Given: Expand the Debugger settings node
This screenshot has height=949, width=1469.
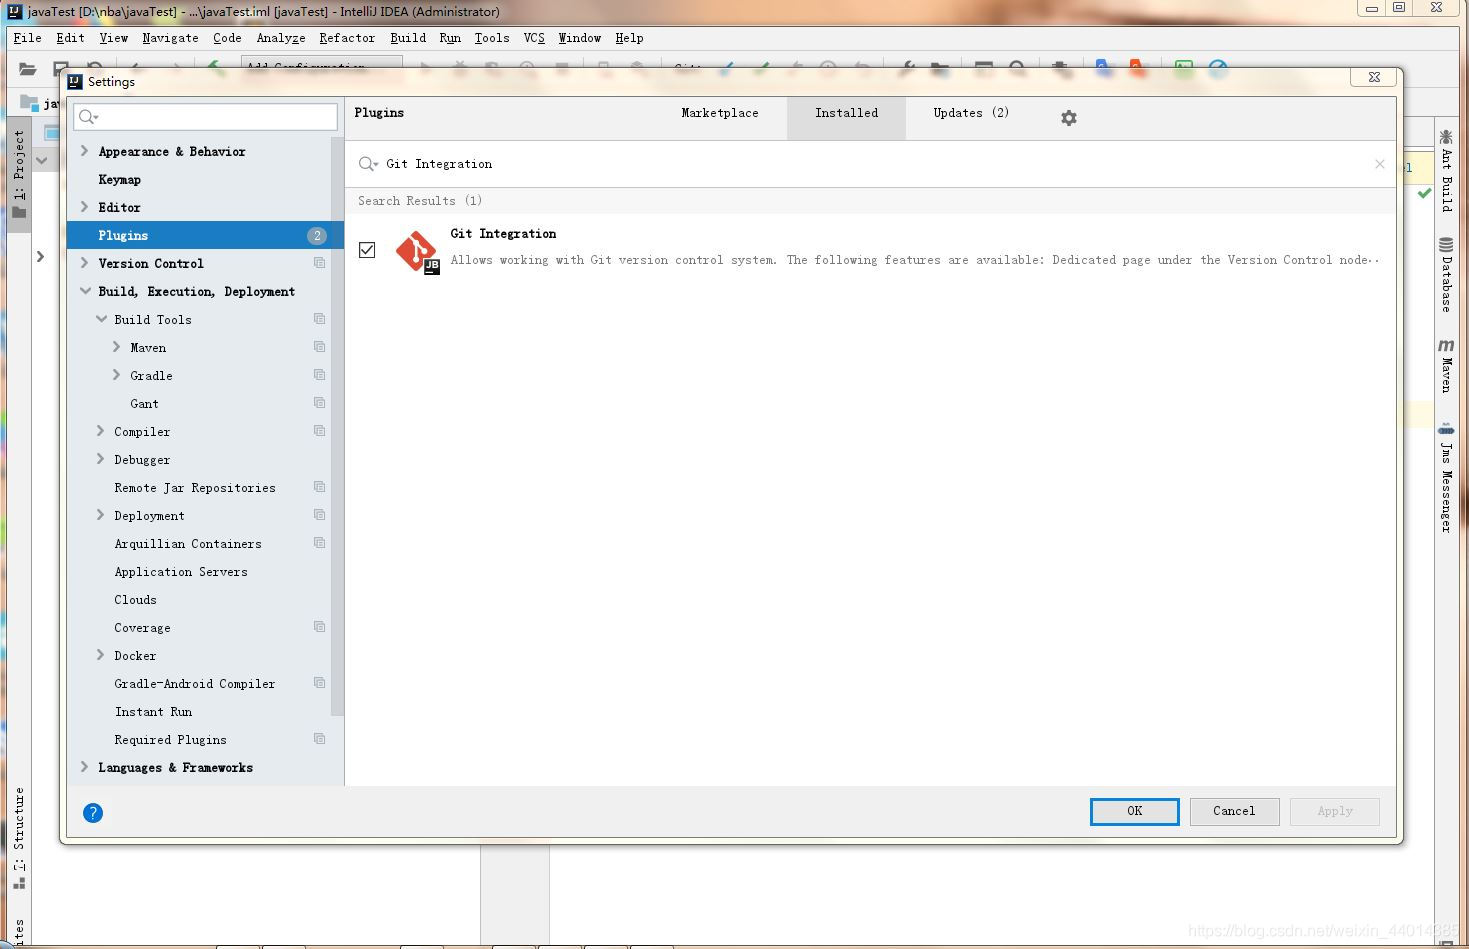Looking at the screenshot, I should [x=101, y=459].
